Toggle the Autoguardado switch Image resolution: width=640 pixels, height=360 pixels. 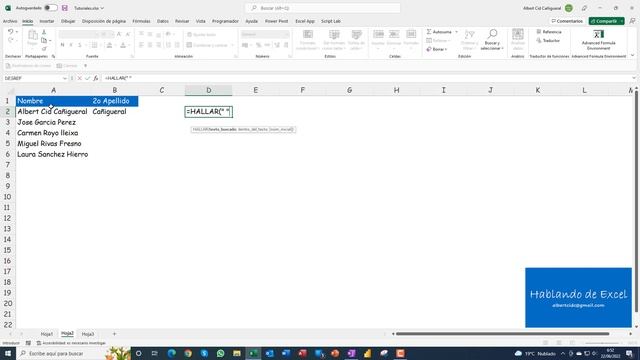pos(51,8)
